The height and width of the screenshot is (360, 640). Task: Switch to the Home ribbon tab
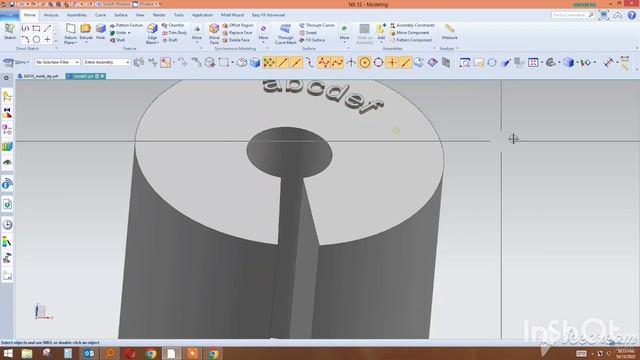click(30, 15)
